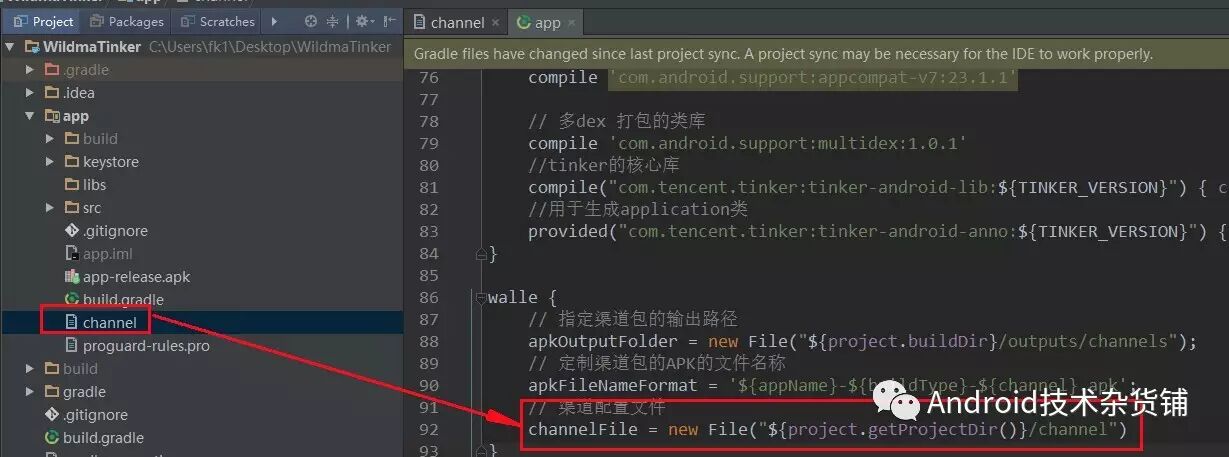Hide the project panel with the hide icon
The height and width of the screenshot is (457, 1229).
click(x=390, y=21)
